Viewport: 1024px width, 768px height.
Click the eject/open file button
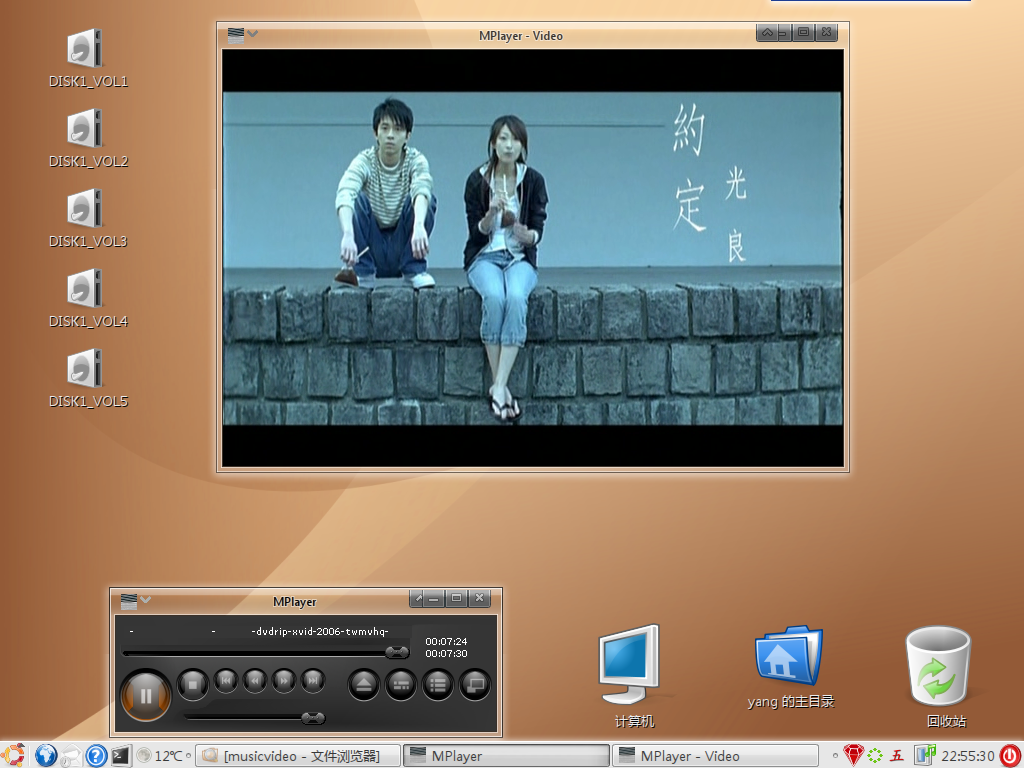coord(364,684)
